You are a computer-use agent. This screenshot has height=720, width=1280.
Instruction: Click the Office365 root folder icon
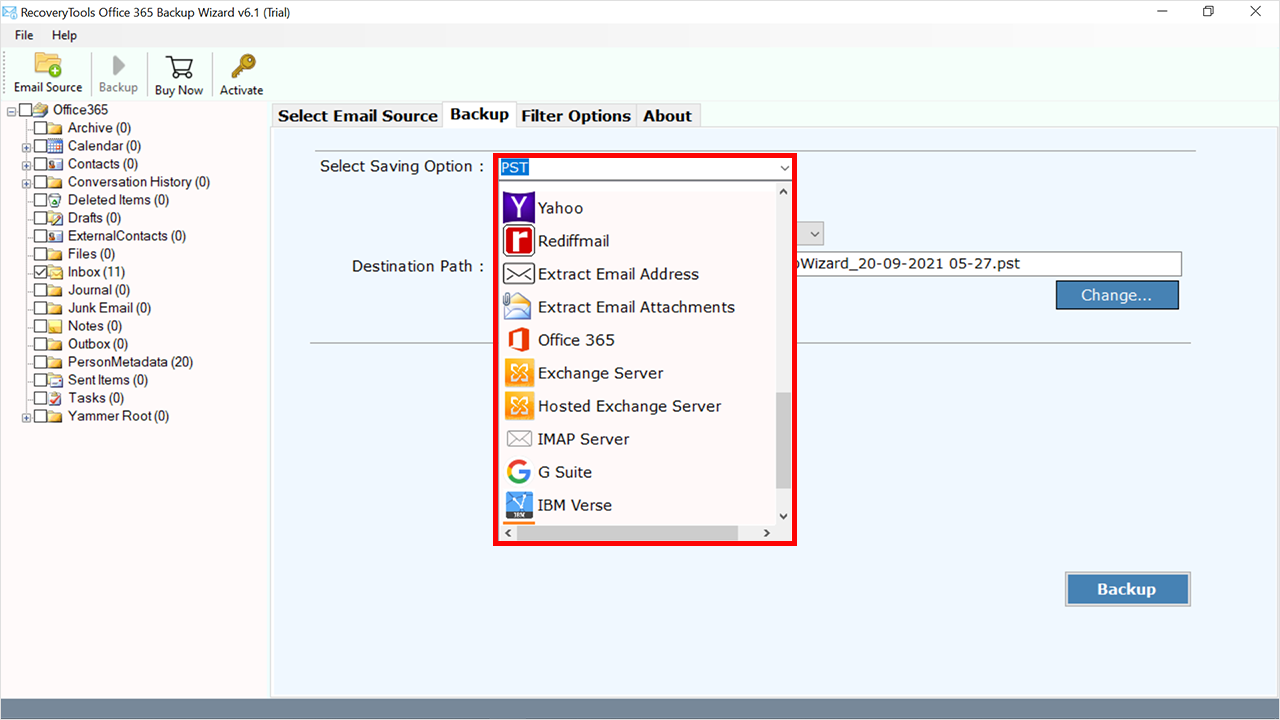click(x=41, y=110)
